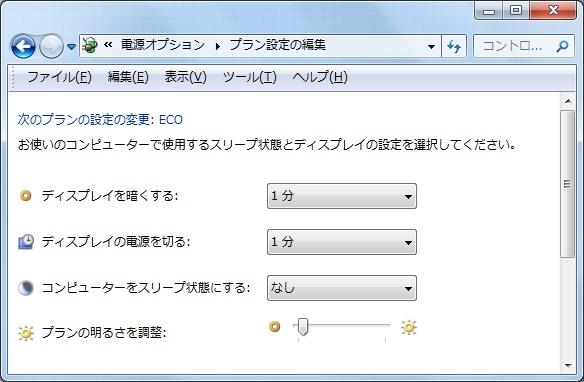Click in the コントロール search box
The width and height of the screenshot is (584, 382).
coord(516,46)
